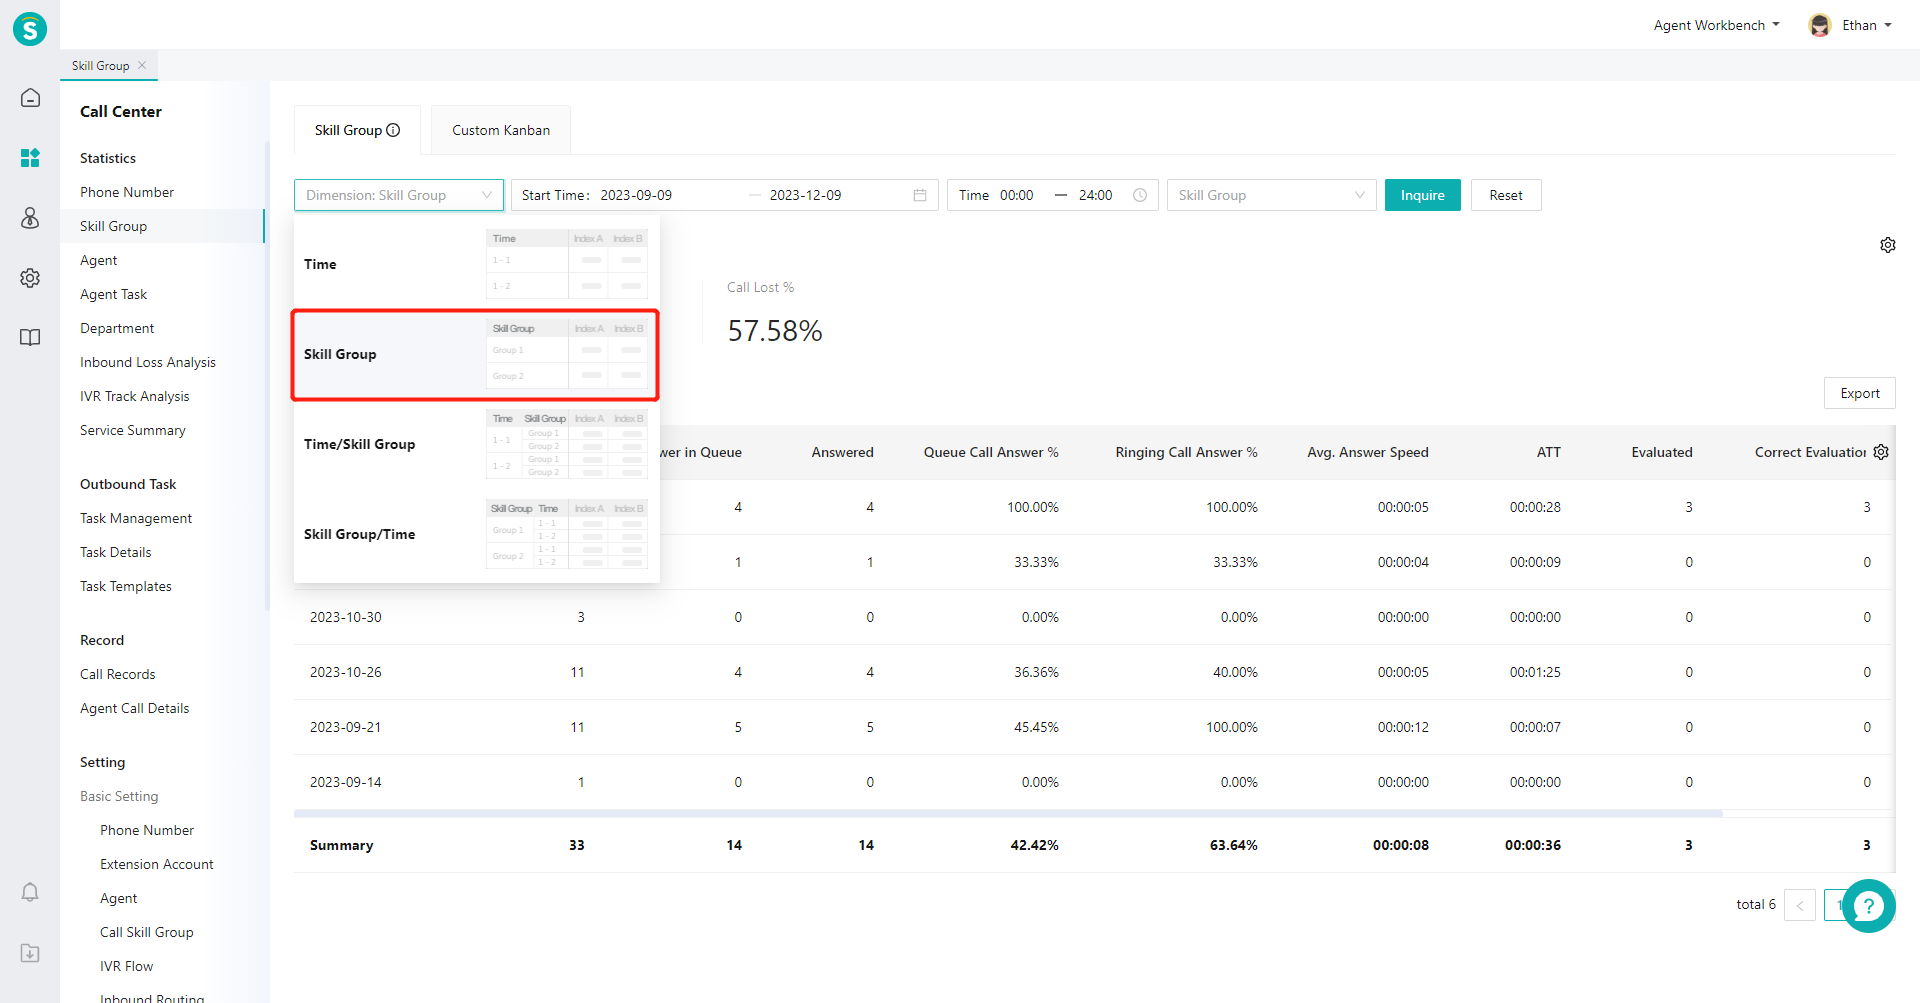Screen dimensions: 1920x1003
Task: Click the end date 2023-12-09 field
Action: point(805,195)
